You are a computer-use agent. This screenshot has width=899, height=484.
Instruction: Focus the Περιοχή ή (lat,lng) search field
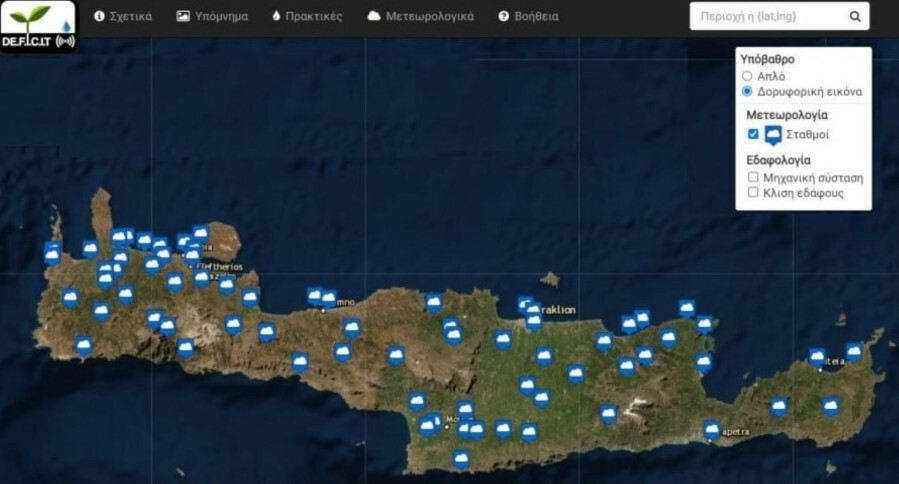click(765, 16)
